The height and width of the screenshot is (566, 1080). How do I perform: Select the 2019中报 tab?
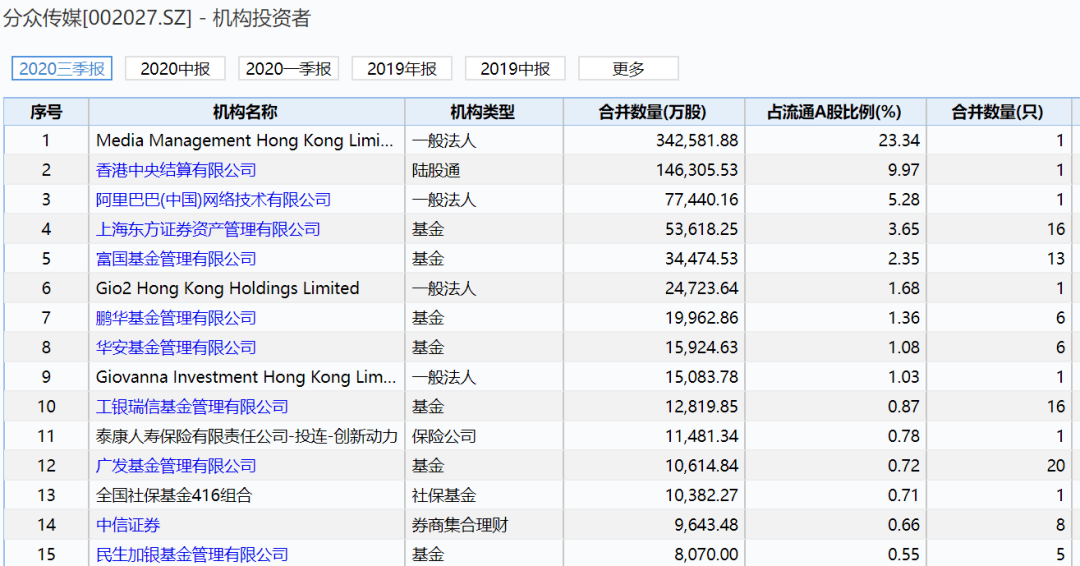point(515,69)
